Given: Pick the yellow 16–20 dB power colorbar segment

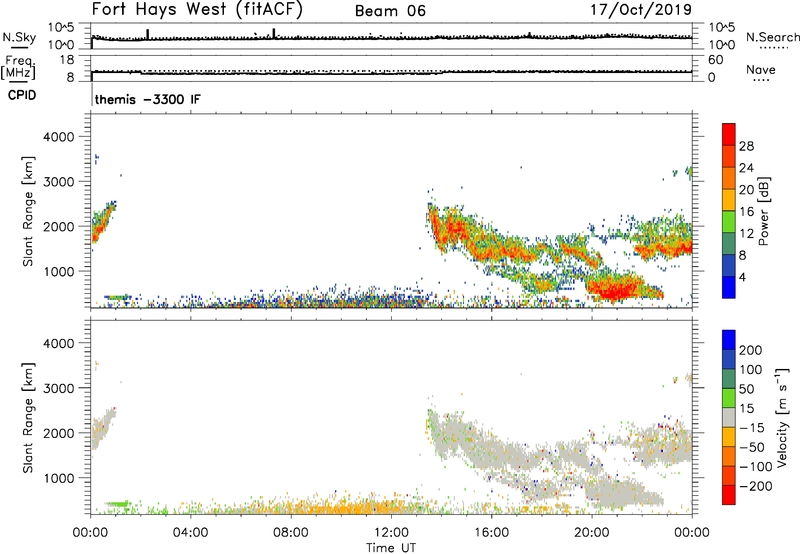Looking at the screenshot, I should [x=729, y=200].
